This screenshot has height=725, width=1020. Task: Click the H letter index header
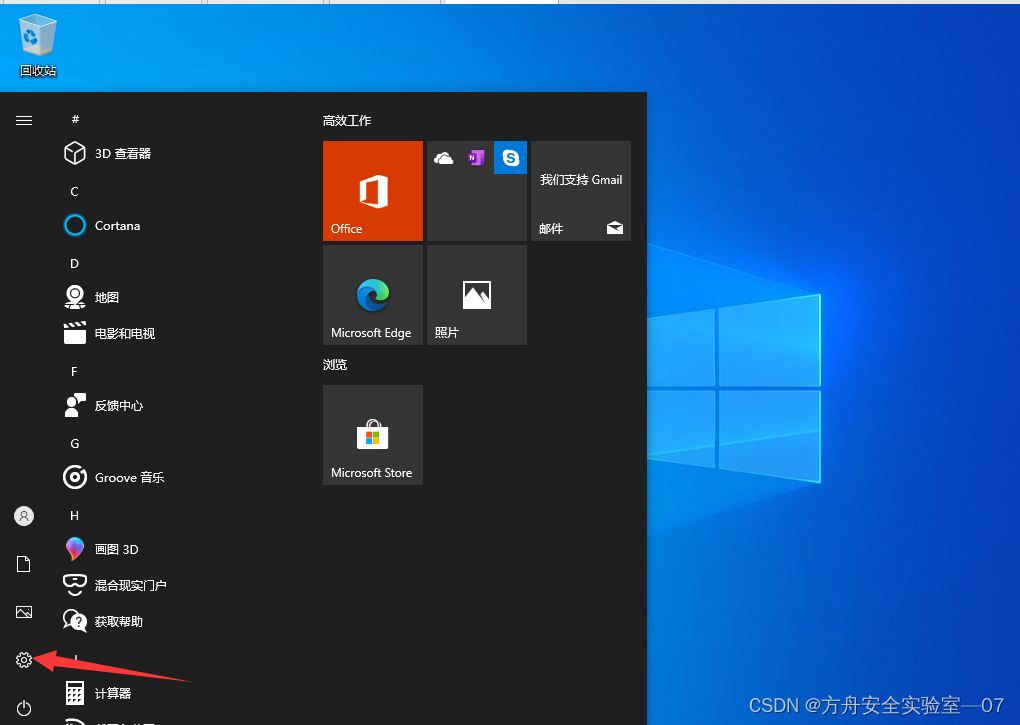[x=74, y=516]
